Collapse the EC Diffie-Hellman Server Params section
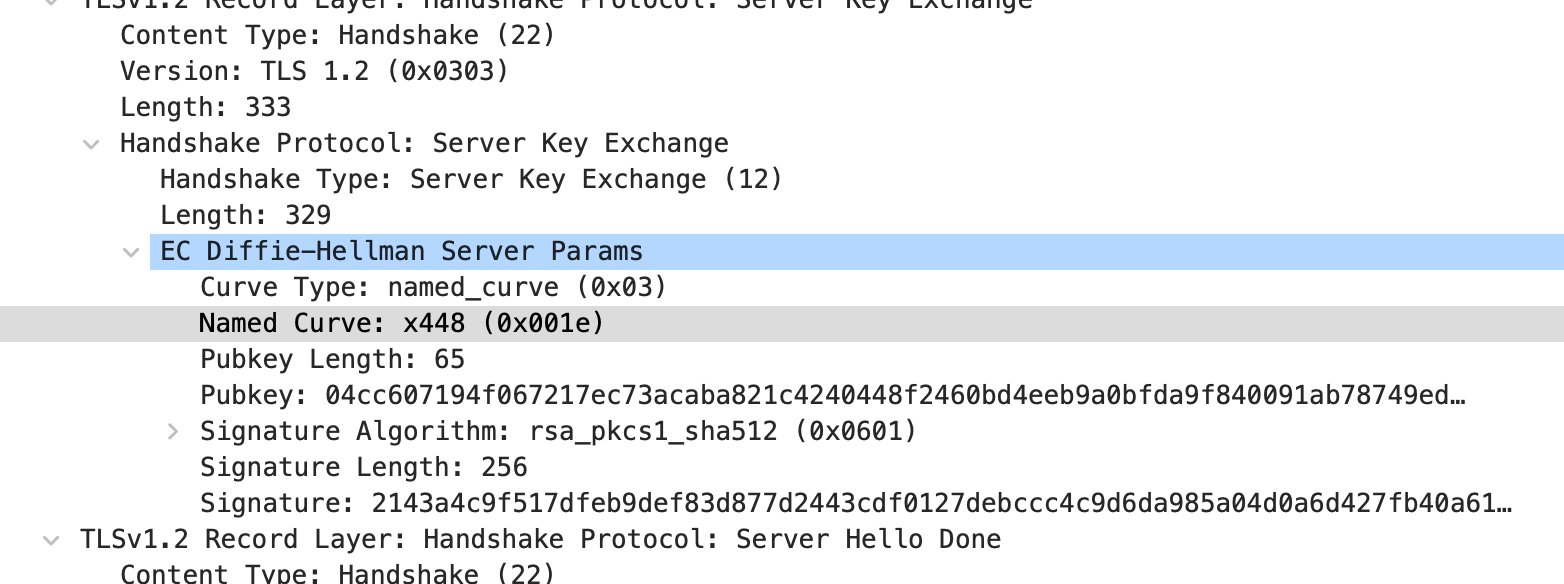 [x=131, y=252]
